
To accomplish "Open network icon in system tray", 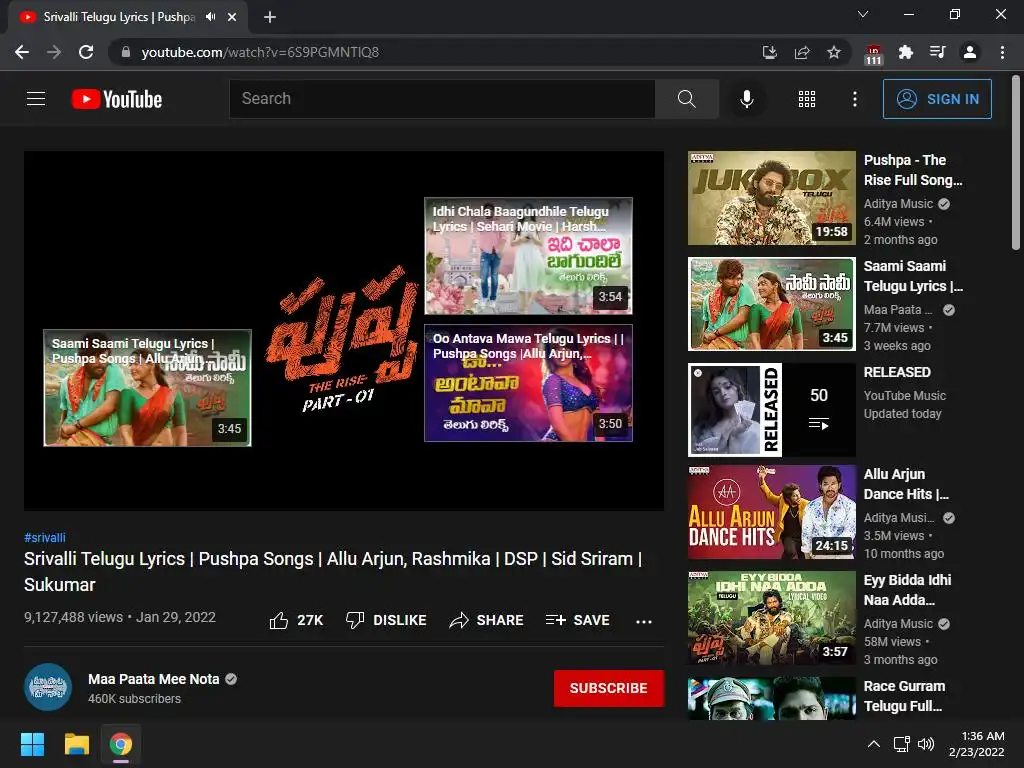I will 902,744.
